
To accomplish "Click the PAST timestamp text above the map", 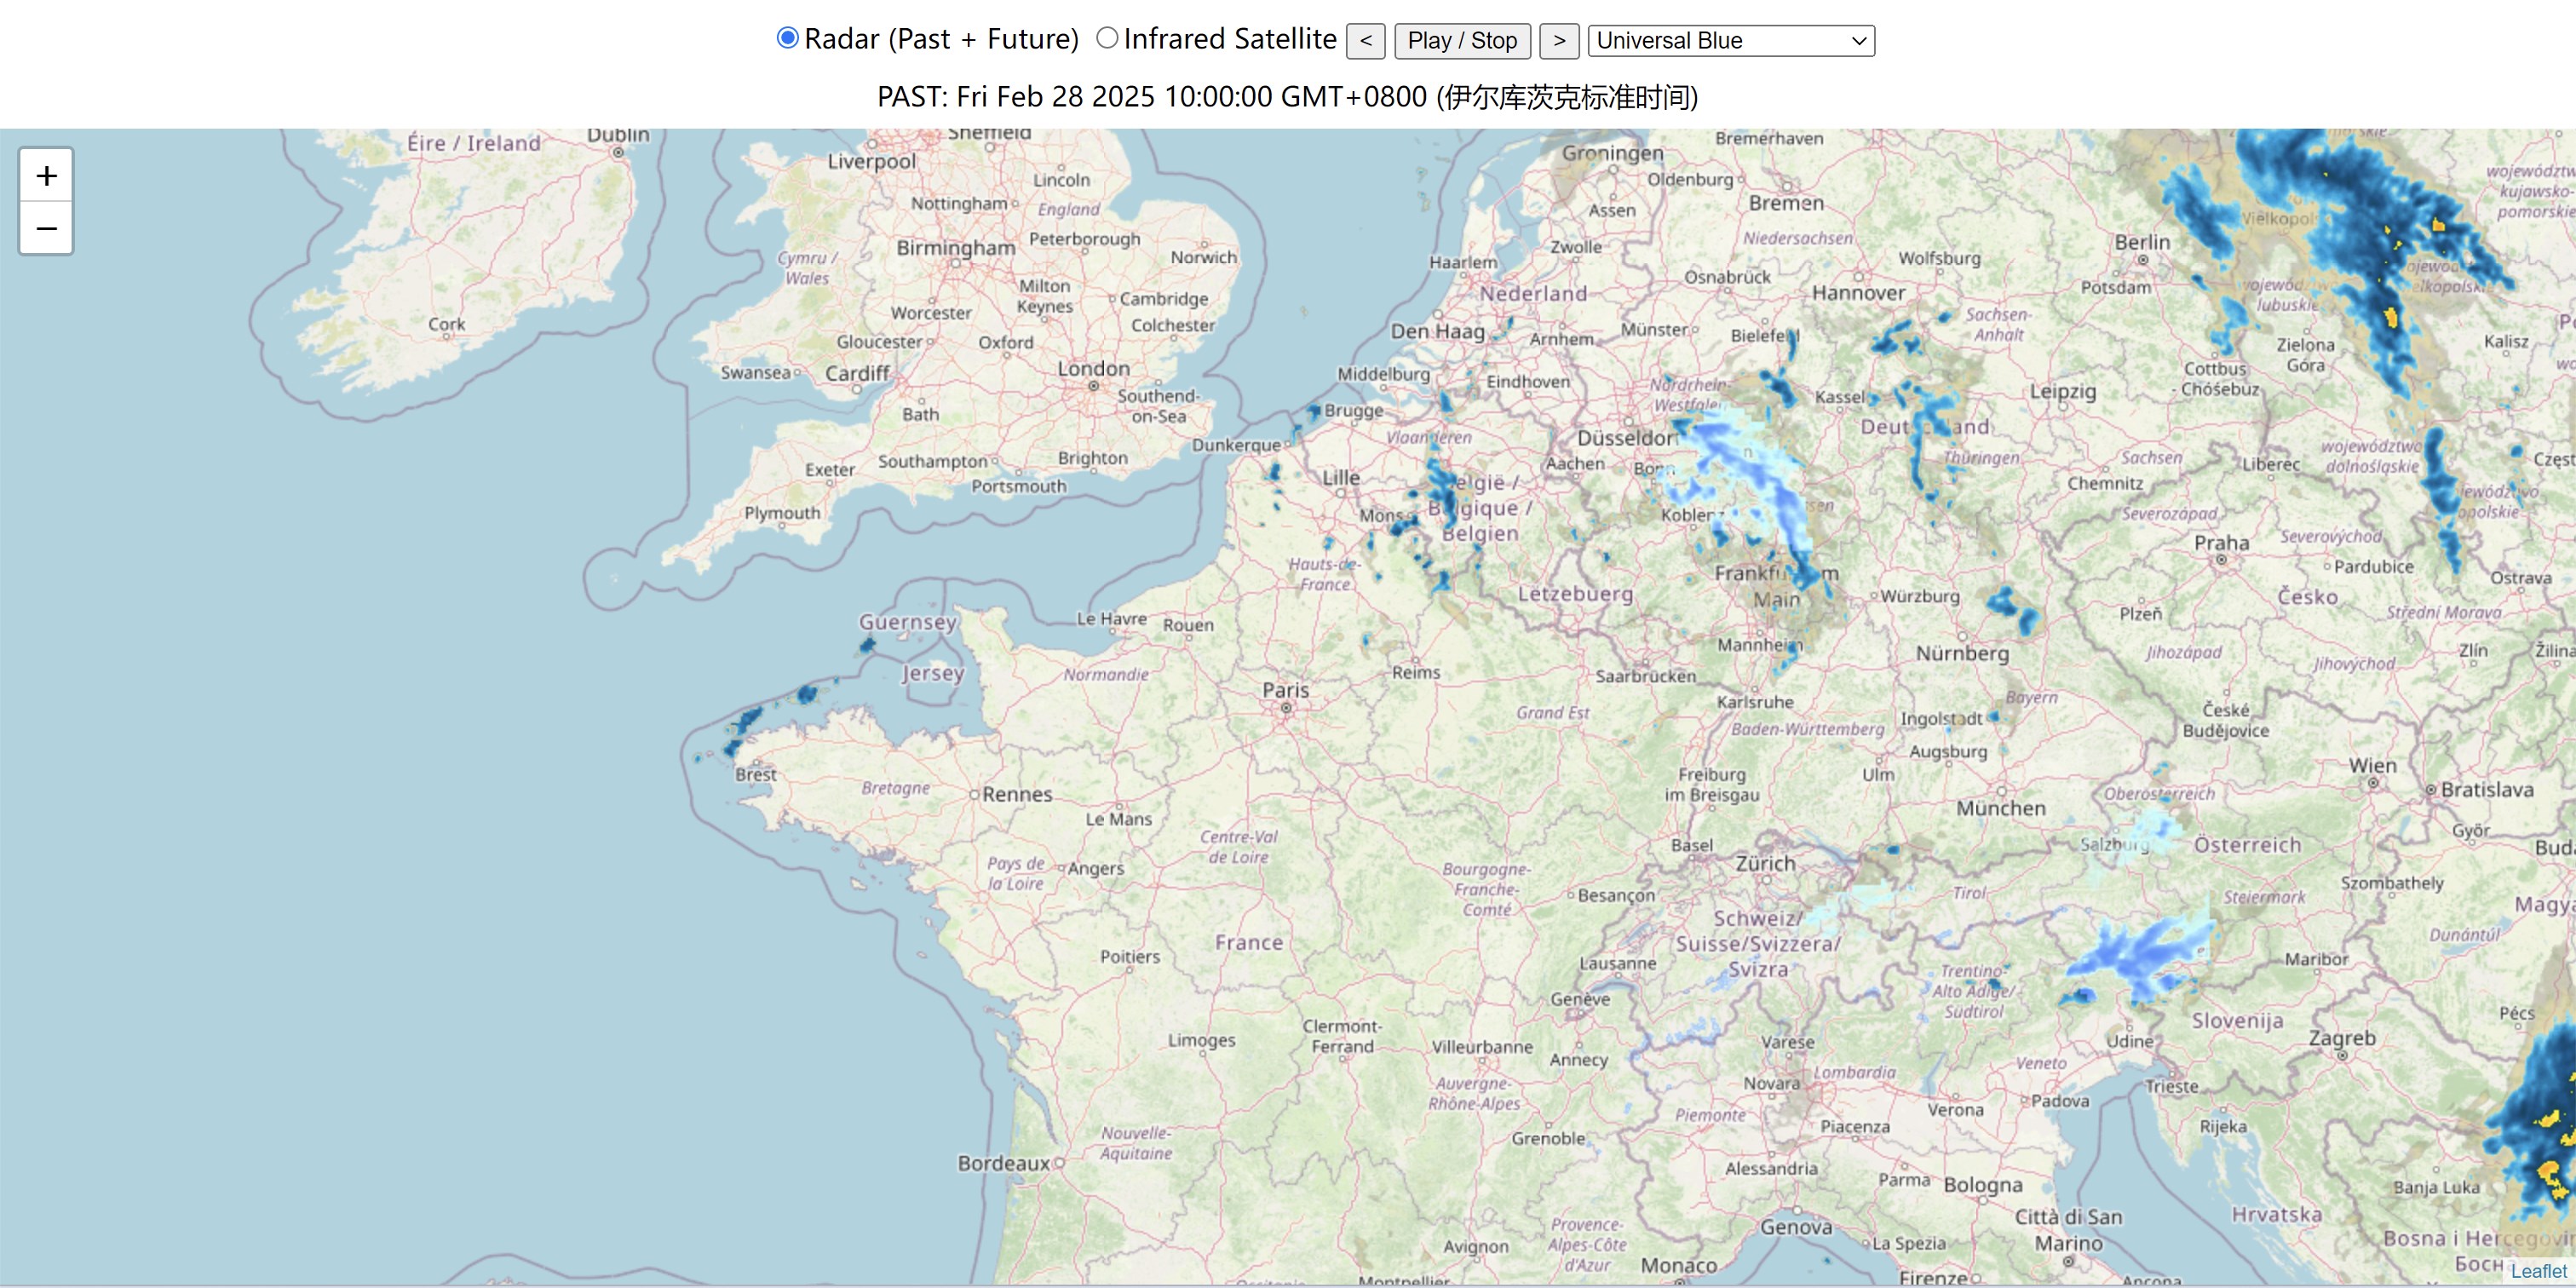I will coord(1286,98).
